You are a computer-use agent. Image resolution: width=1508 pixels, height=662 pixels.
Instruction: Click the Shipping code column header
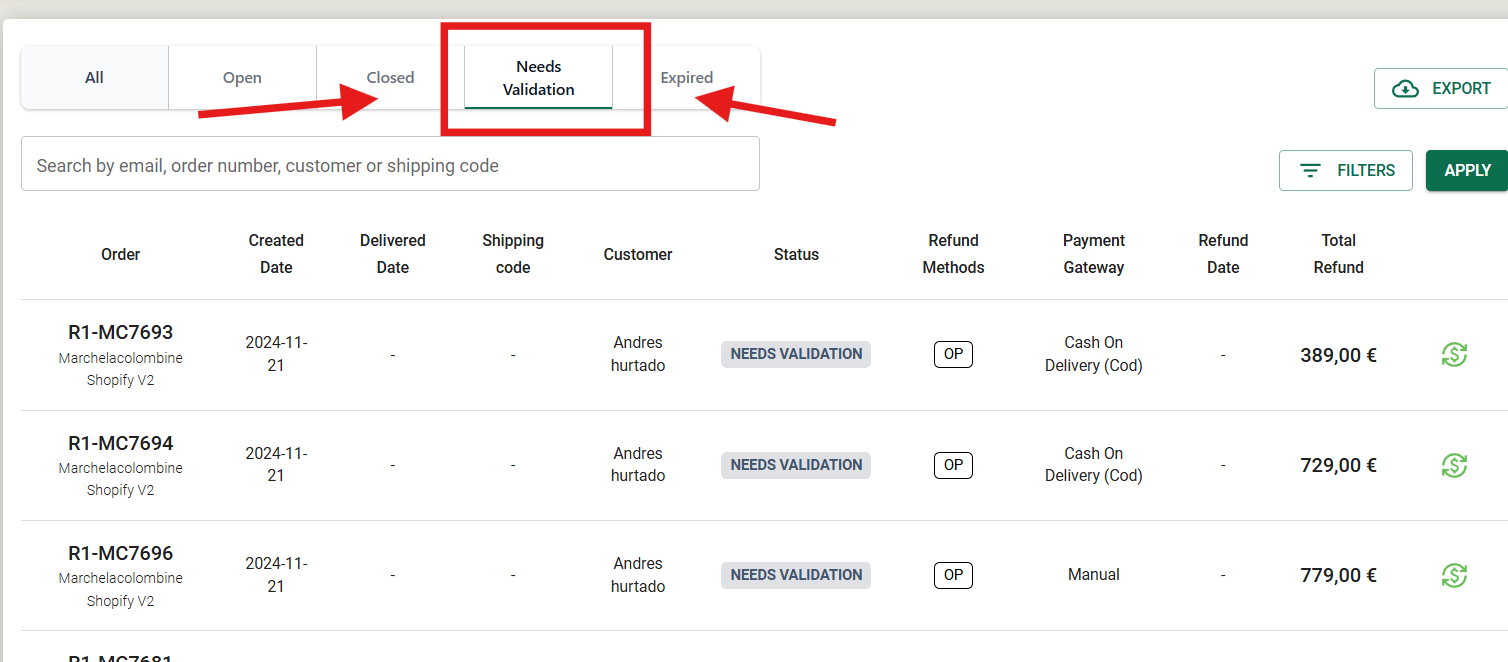[513, 254]
